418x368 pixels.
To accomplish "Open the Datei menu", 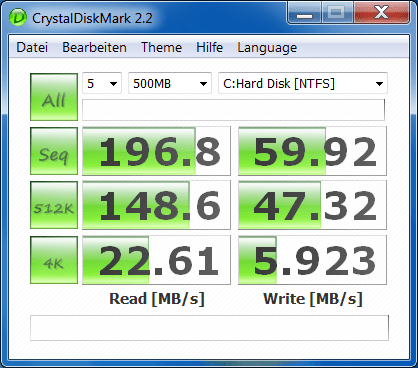I will coord(32,48).
